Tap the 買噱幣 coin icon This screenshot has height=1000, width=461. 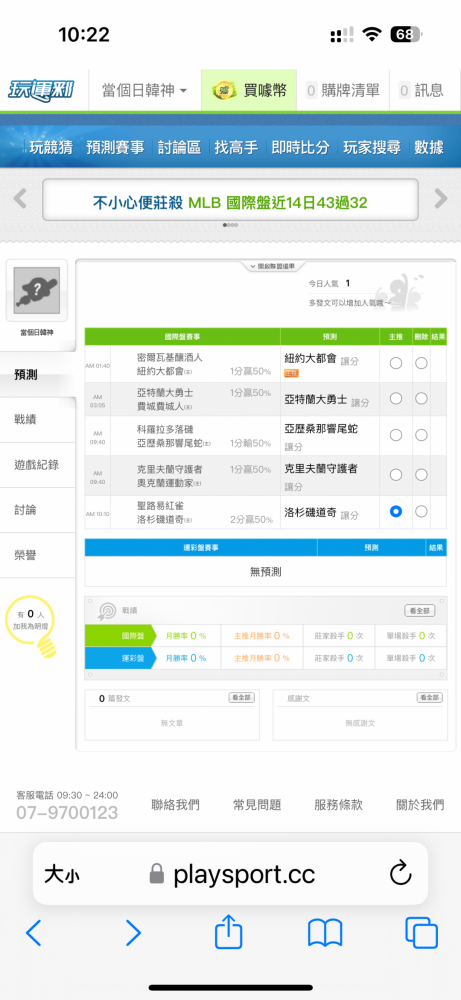(223, 91)
